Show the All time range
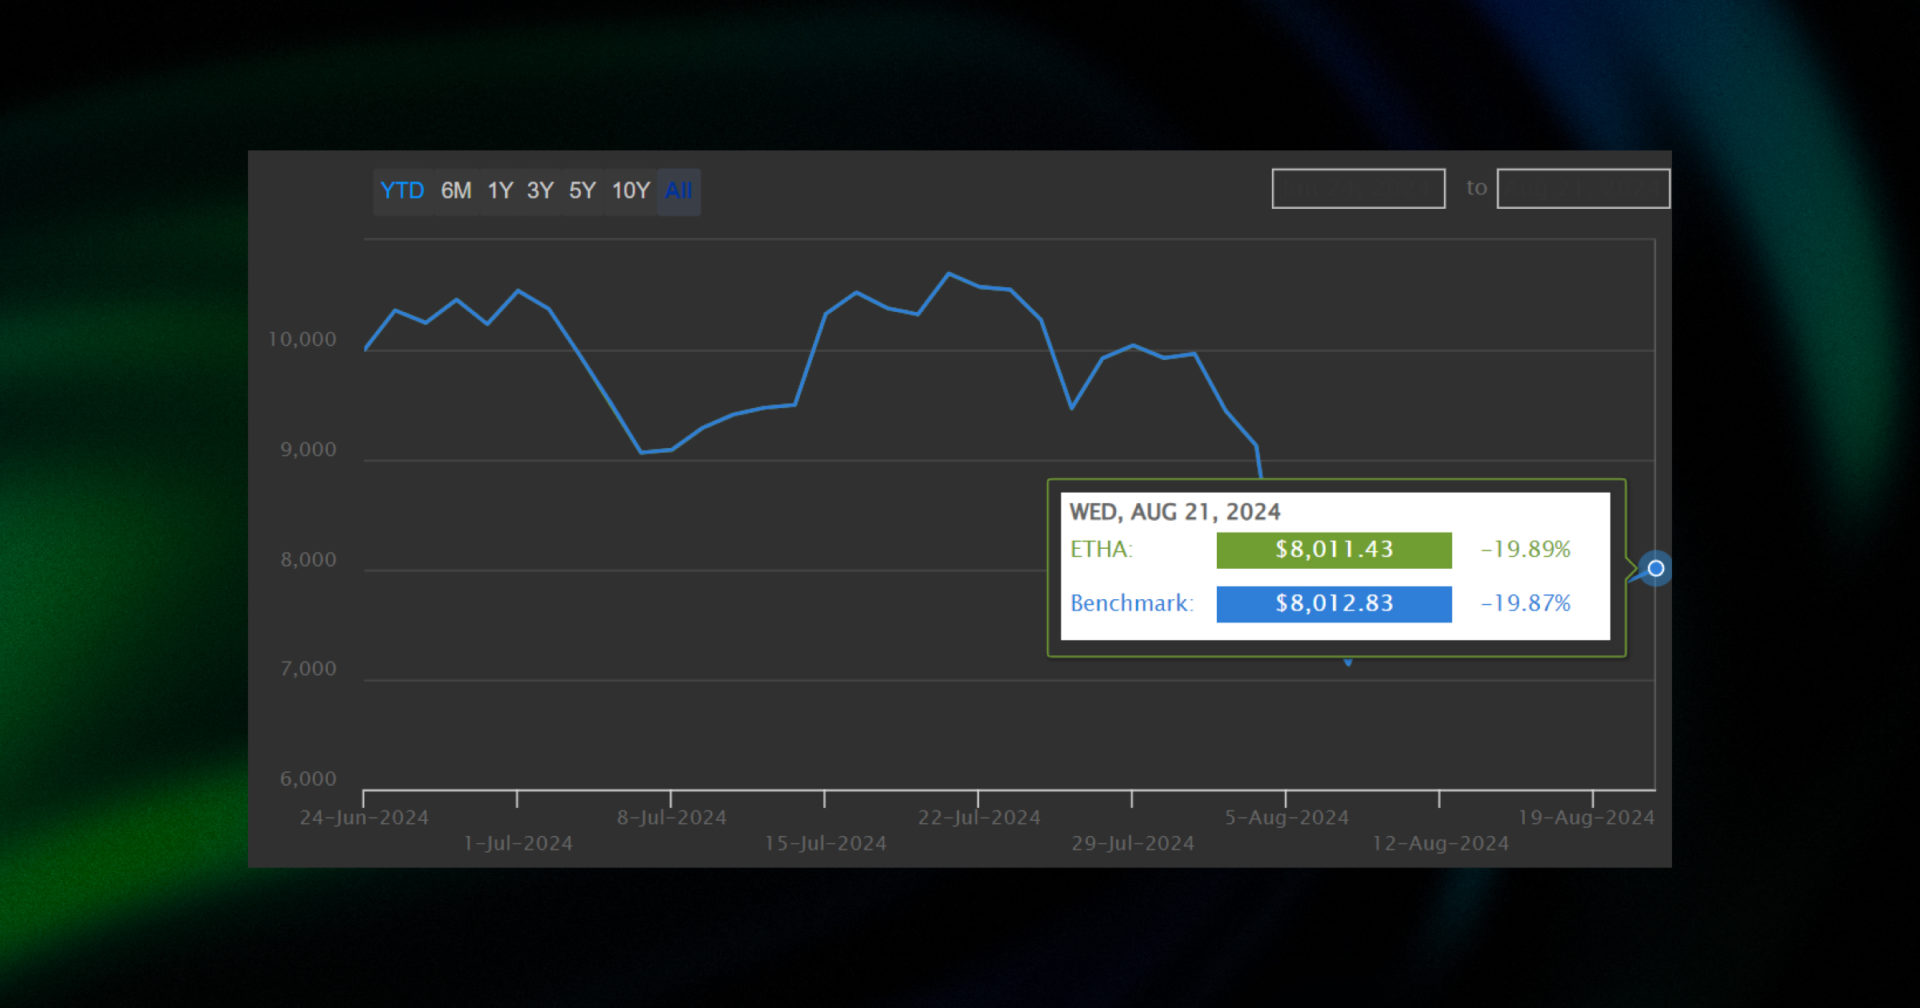This screenshot has height=1008, width=1920. click(679, 191)
